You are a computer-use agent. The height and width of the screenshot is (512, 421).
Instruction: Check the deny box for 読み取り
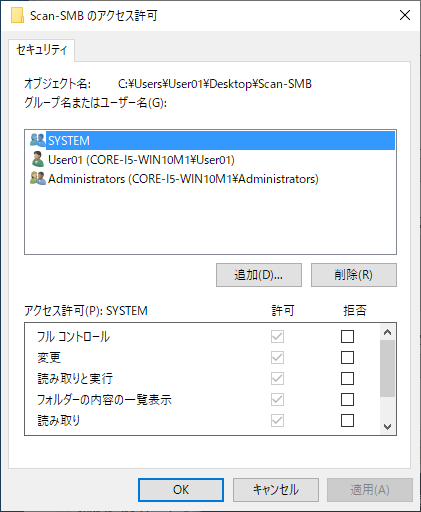click(347, 420)
